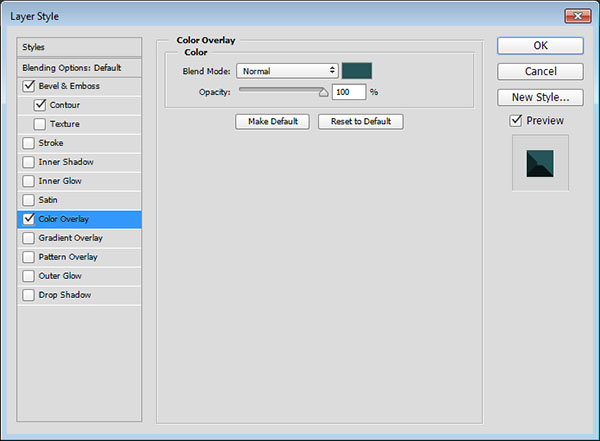
Task: Select the Gradient Overlay effect row
Action: coord(79,238)
